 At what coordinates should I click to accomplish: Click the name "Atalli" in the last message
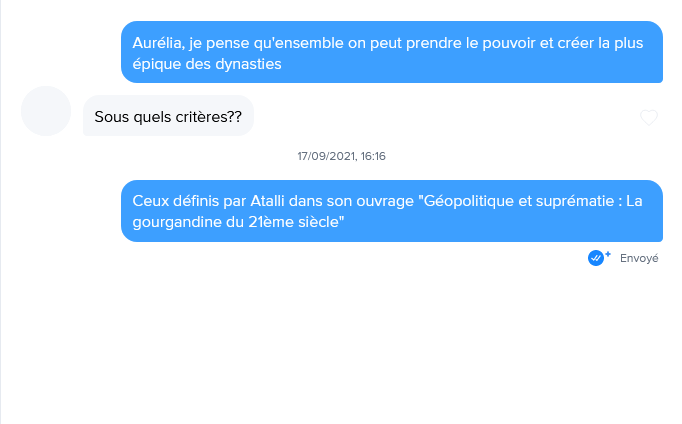click(x=267, y=201)
